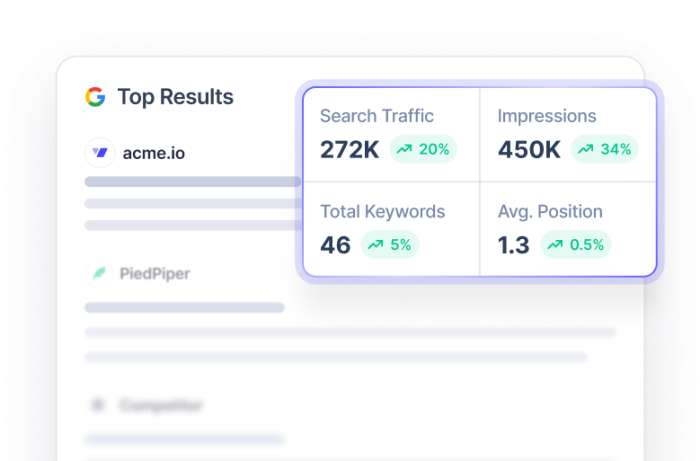Click the trend arrow in the 5% badge
Screen dimensions: 700x461
[375, 244]
